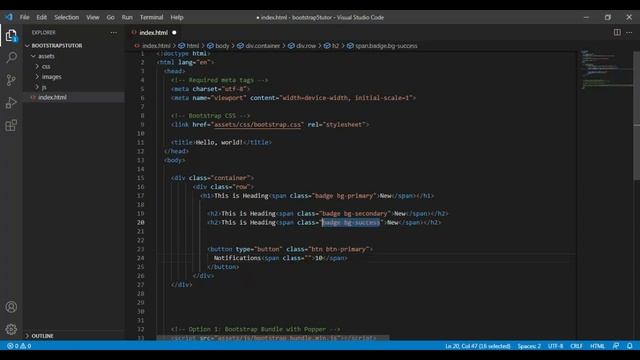Screen dimensions: 640x360
Task: Click the minimap code overview
Action: (606, 69)
